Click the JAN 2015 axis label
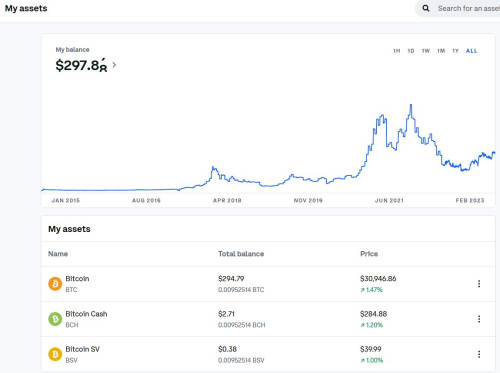Image resolution: width=500 pixels, height=373 pixels. pos(66,200)
